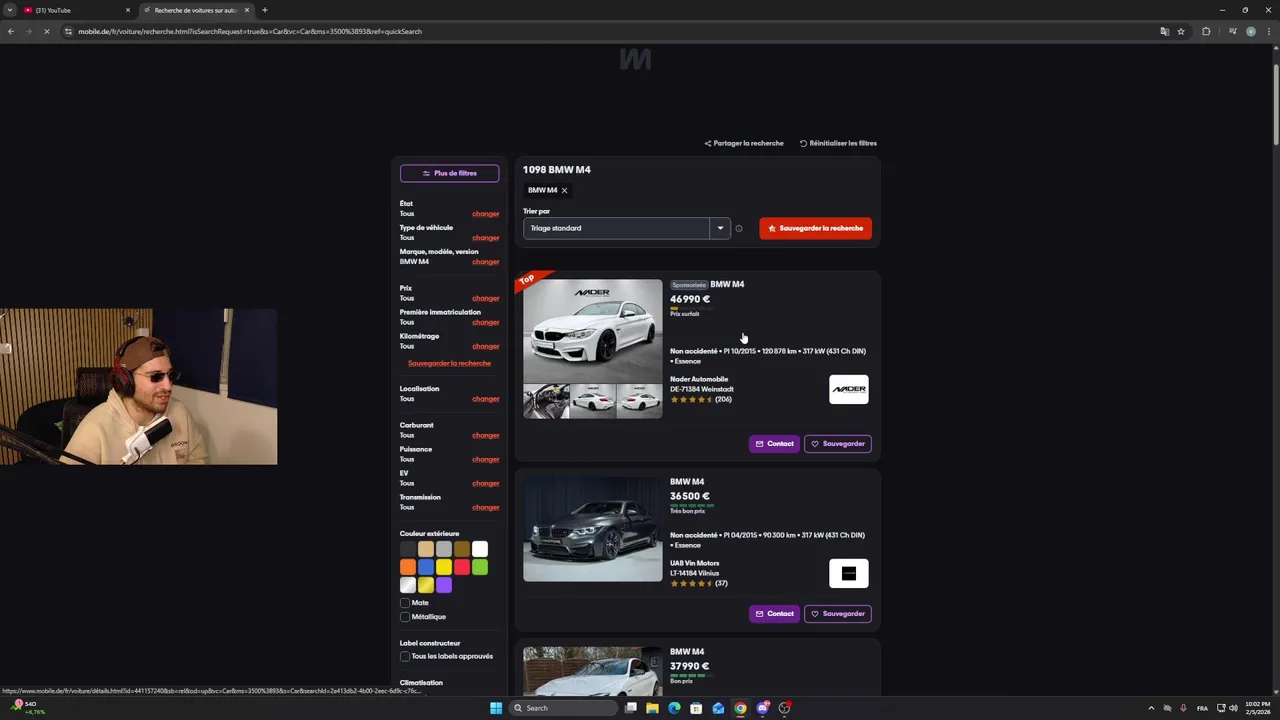
Task: Open File Explorer from taskbar
Action: [x=652, y=708]
